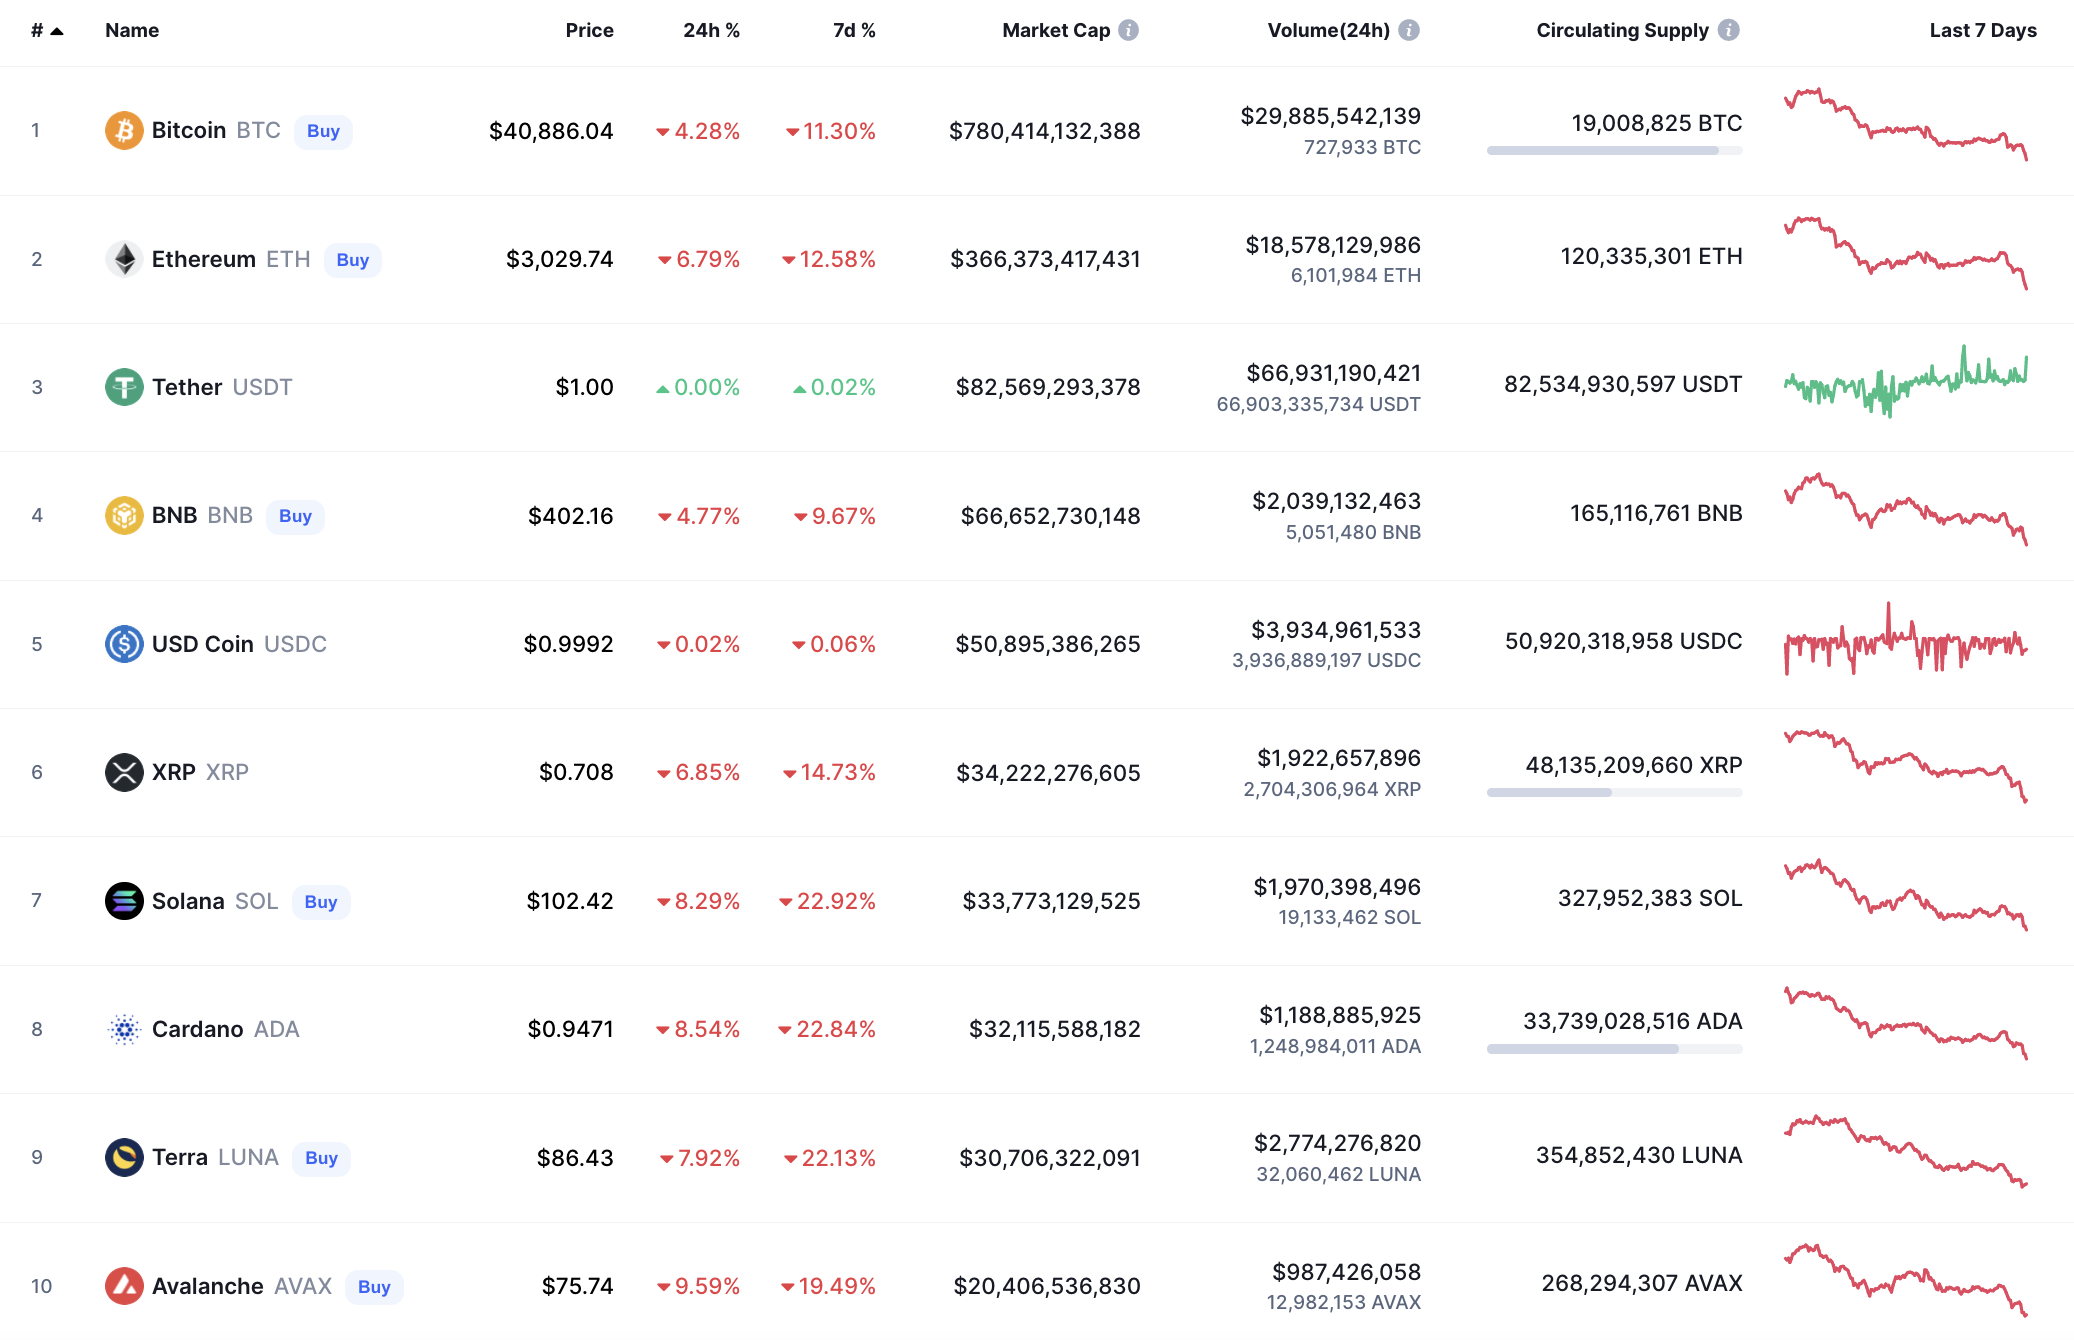This screenshot has width=2074, height=1340.
Task: Open Tether's green 7-day sparkline chart
Action: pyautogui.click(x=1906, y=385)
